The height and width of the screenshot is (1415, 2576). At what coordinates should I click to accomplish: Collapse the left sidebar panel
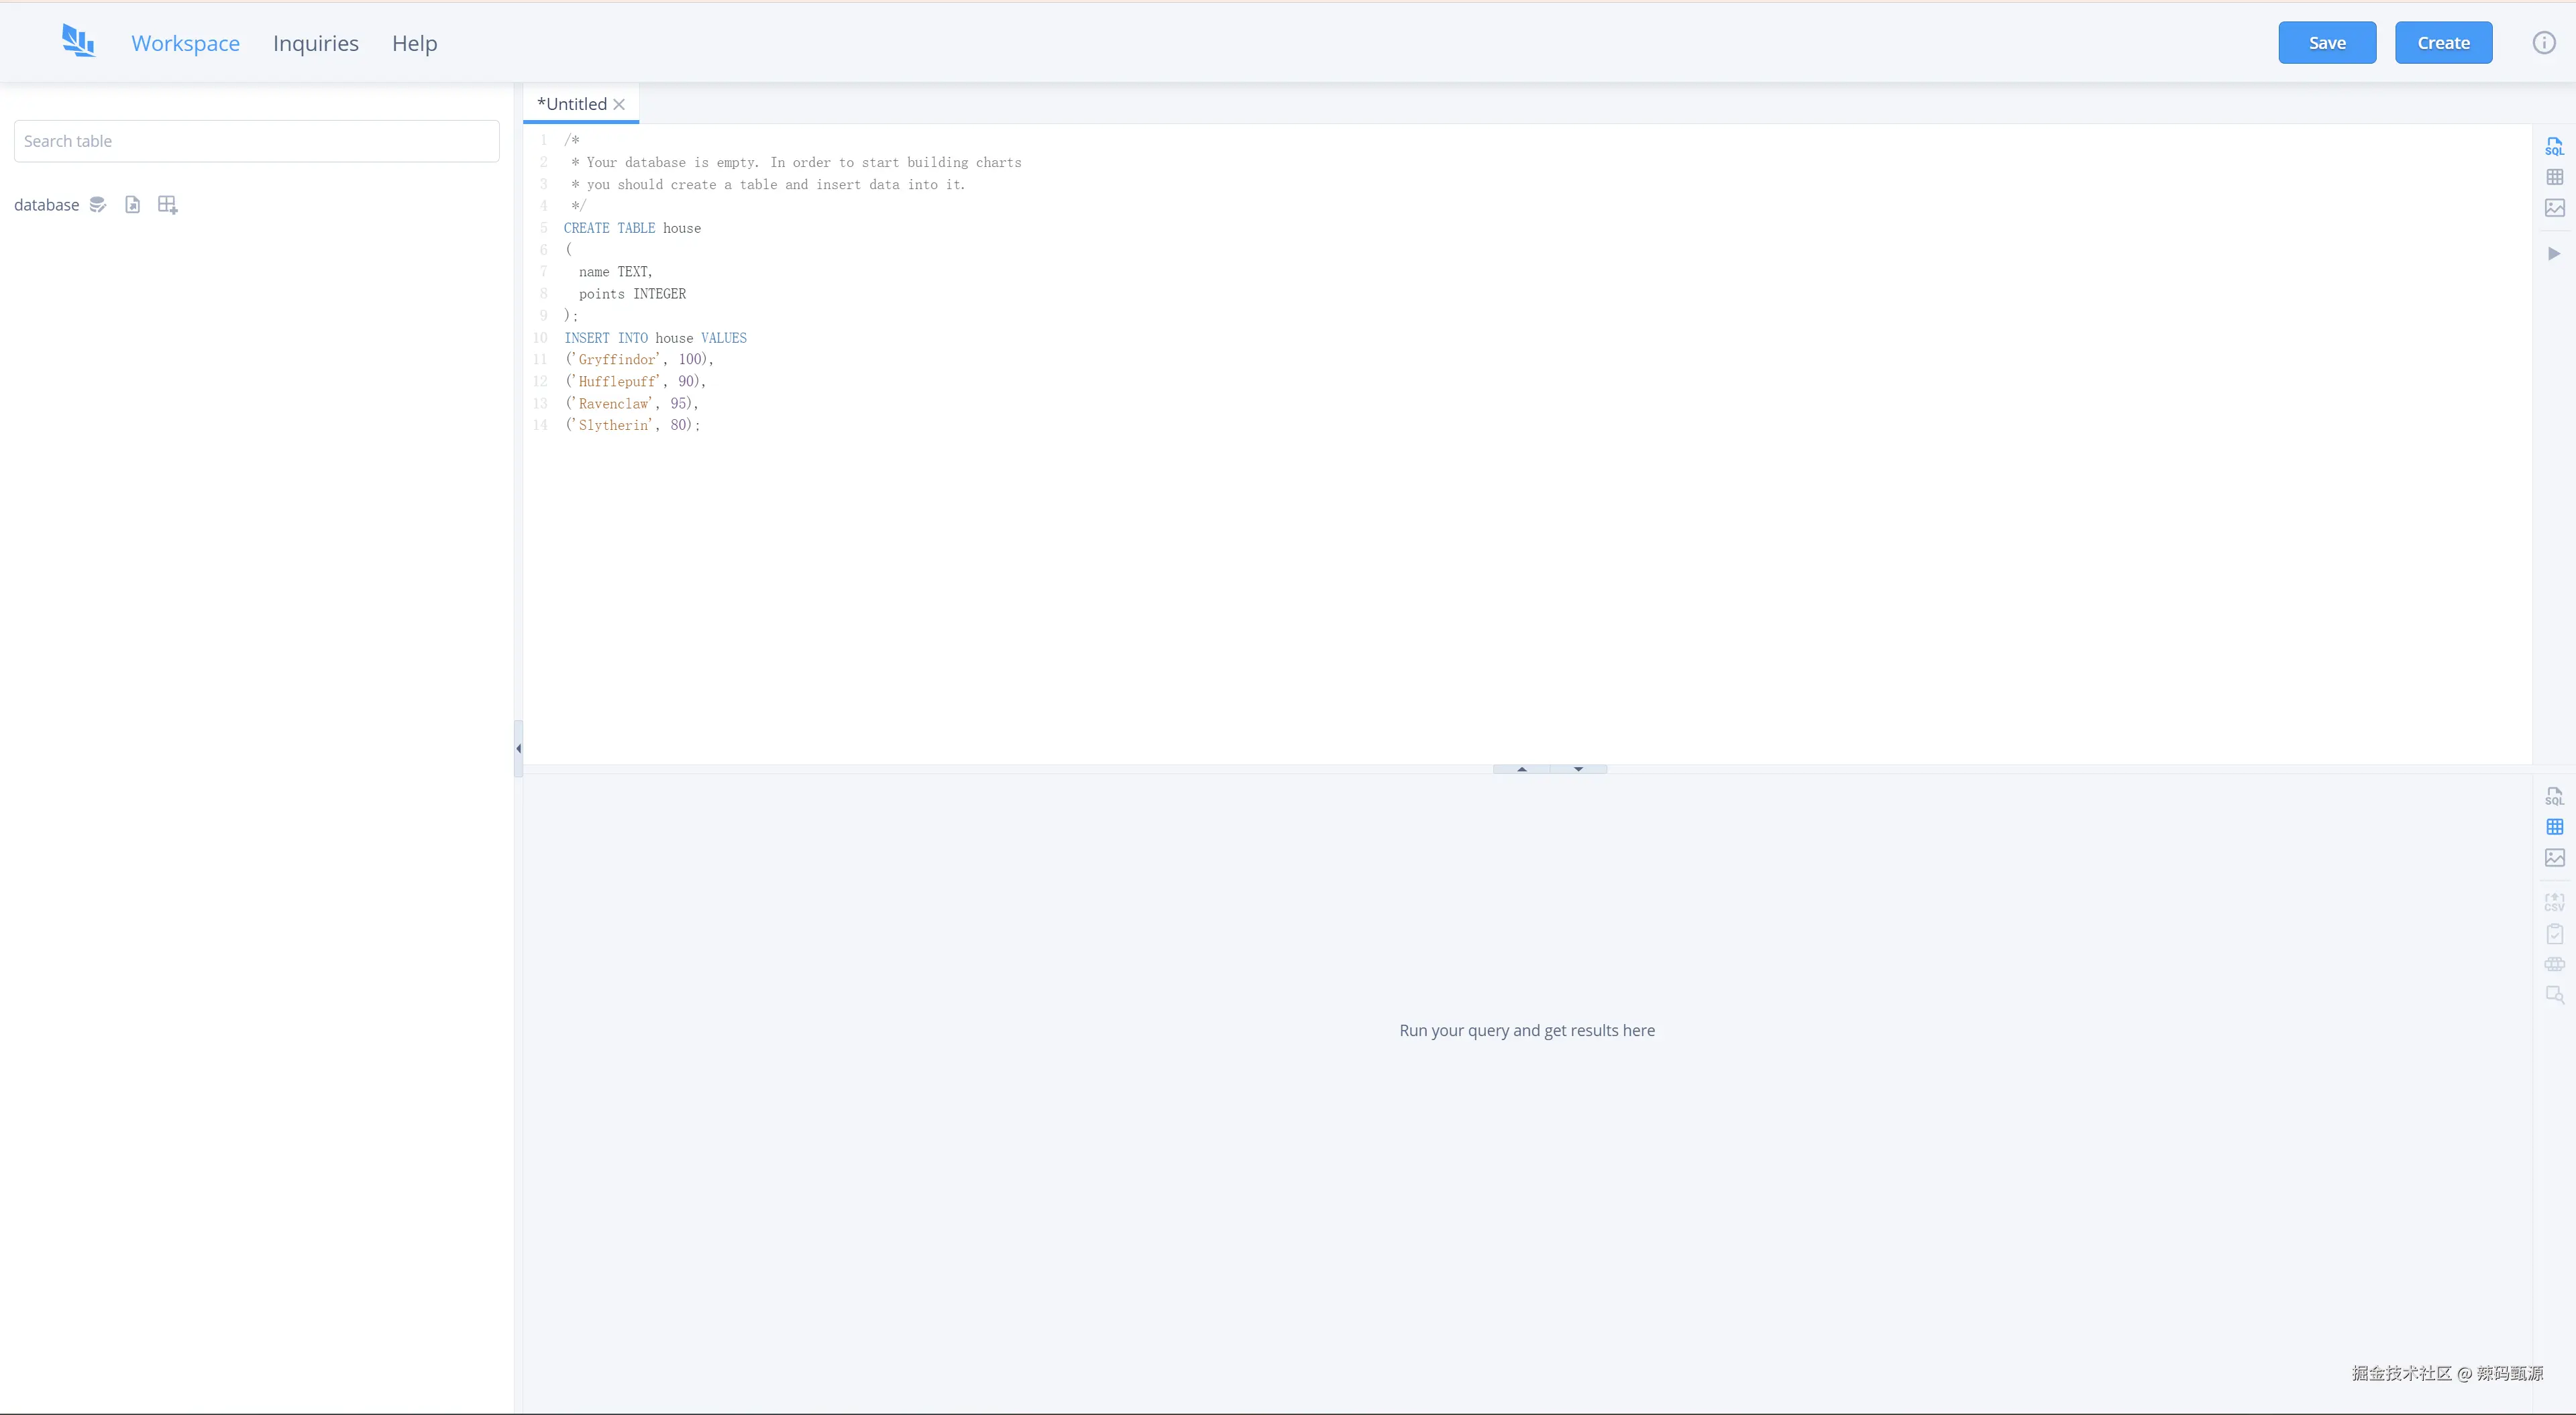pyautogui.click(x=518, y=748)
